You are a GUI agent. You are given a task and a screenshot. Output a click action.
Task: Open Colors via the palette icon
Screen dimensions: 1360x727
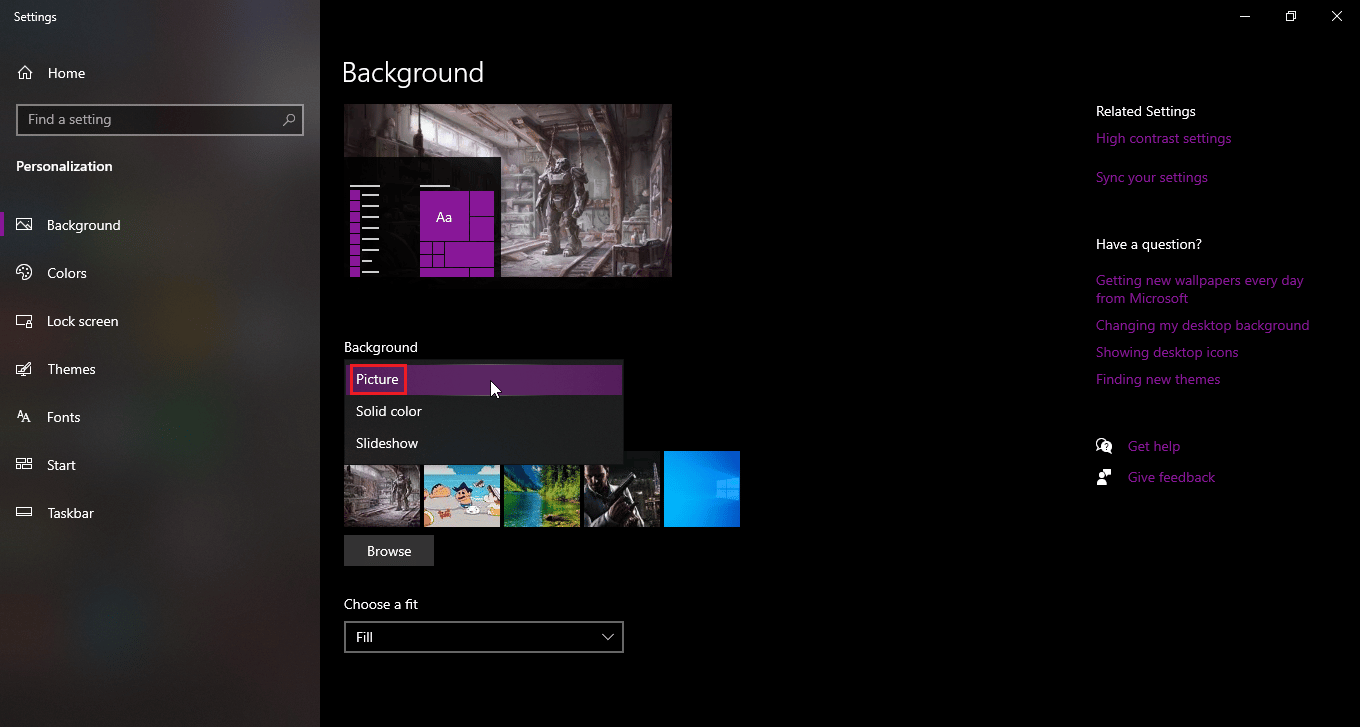pos(25,273)
